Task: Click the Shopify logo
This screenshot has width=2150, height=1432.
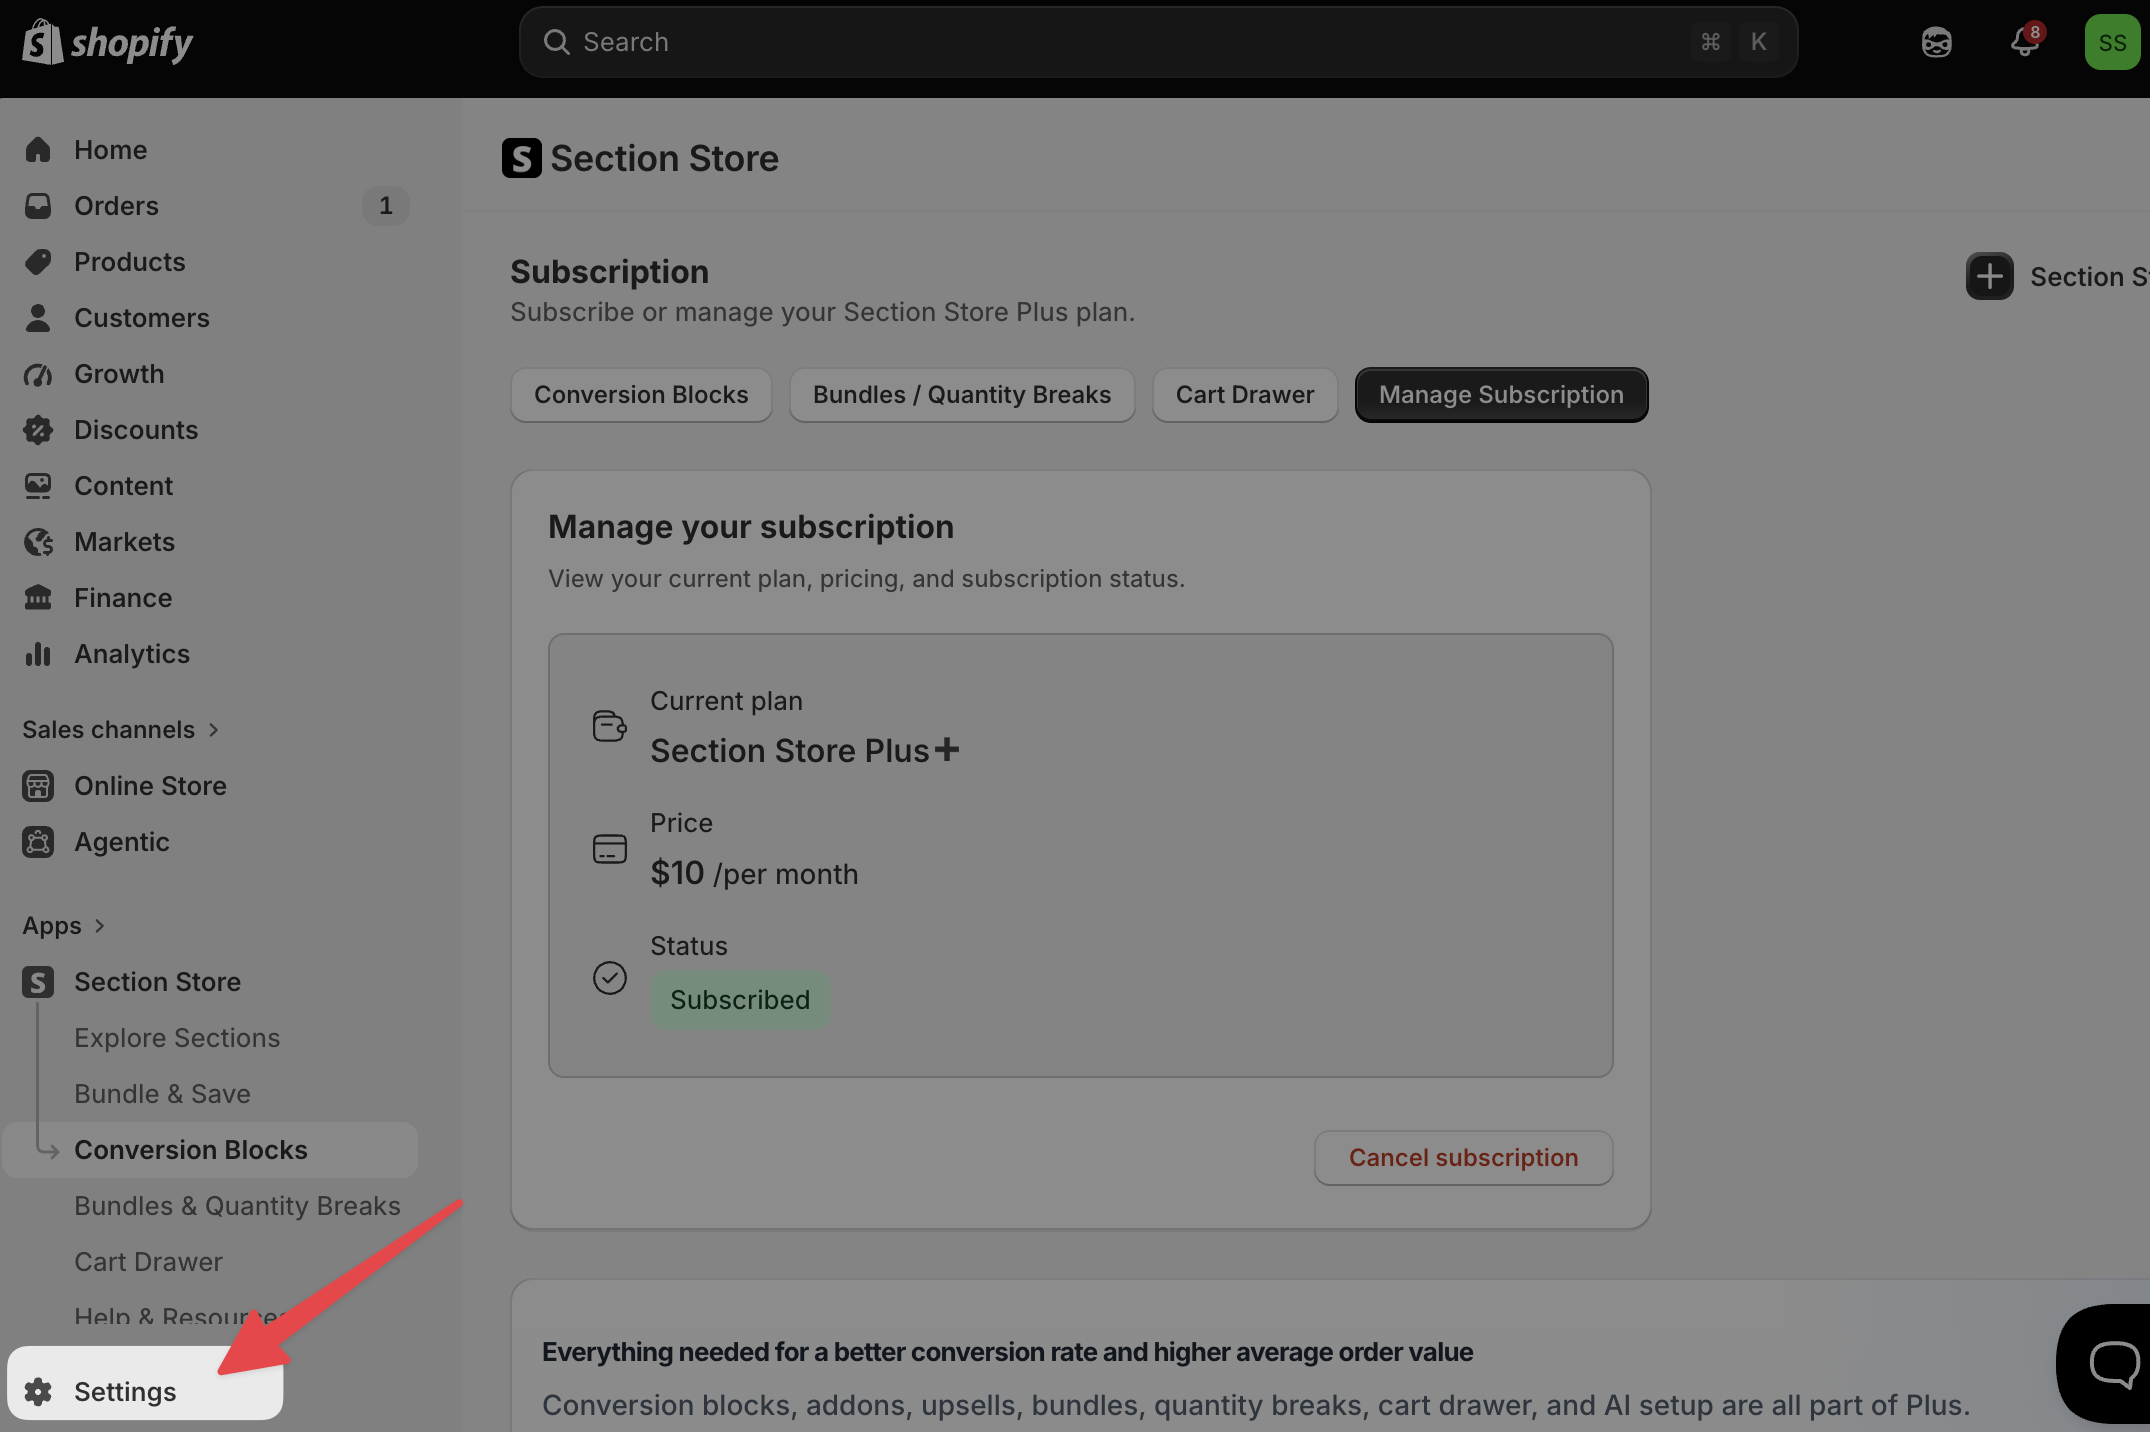Action: 108,42
